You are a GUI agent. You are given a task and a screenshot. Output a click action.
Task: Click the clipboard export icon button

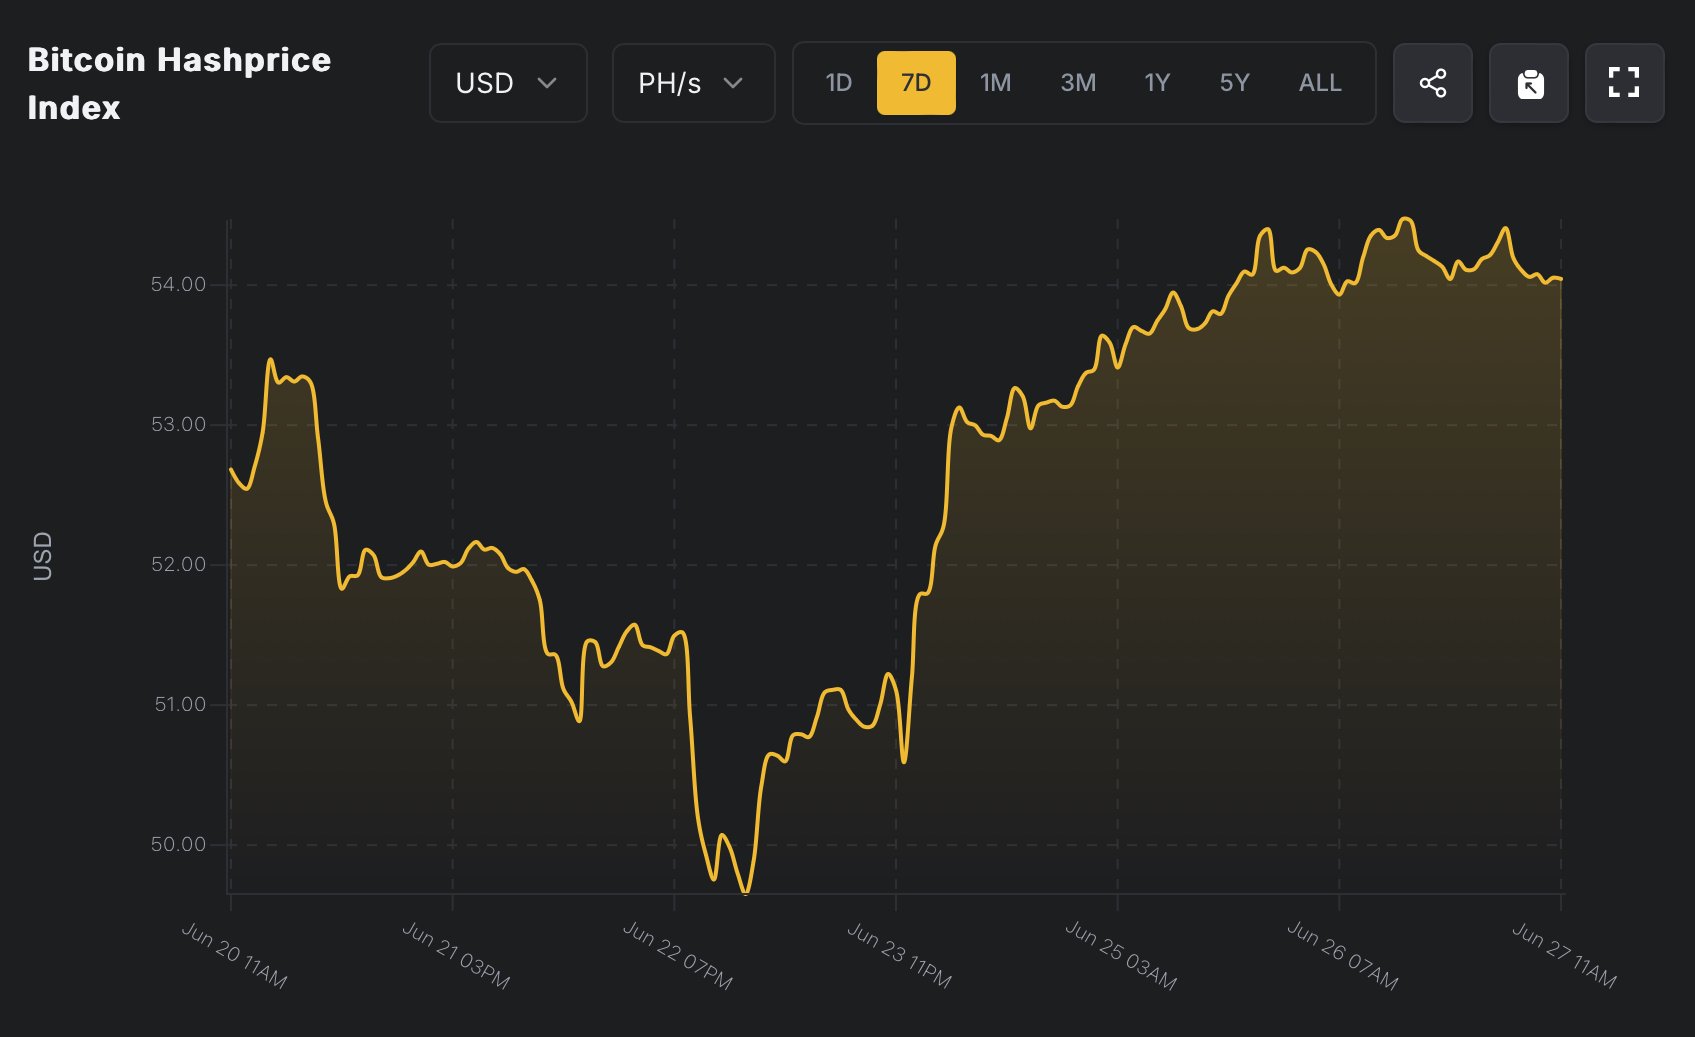pos(1528,83)
